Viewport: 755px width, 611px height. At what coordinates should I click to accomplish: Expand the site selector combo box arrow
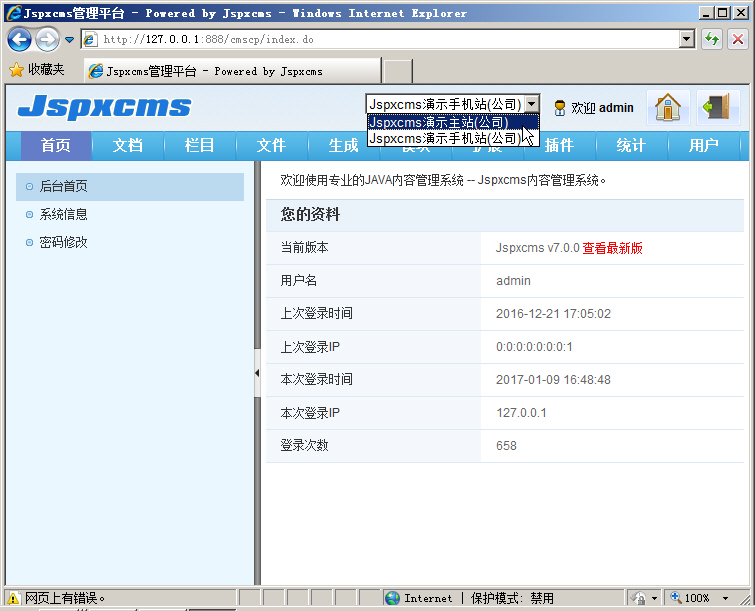(531, 104)
